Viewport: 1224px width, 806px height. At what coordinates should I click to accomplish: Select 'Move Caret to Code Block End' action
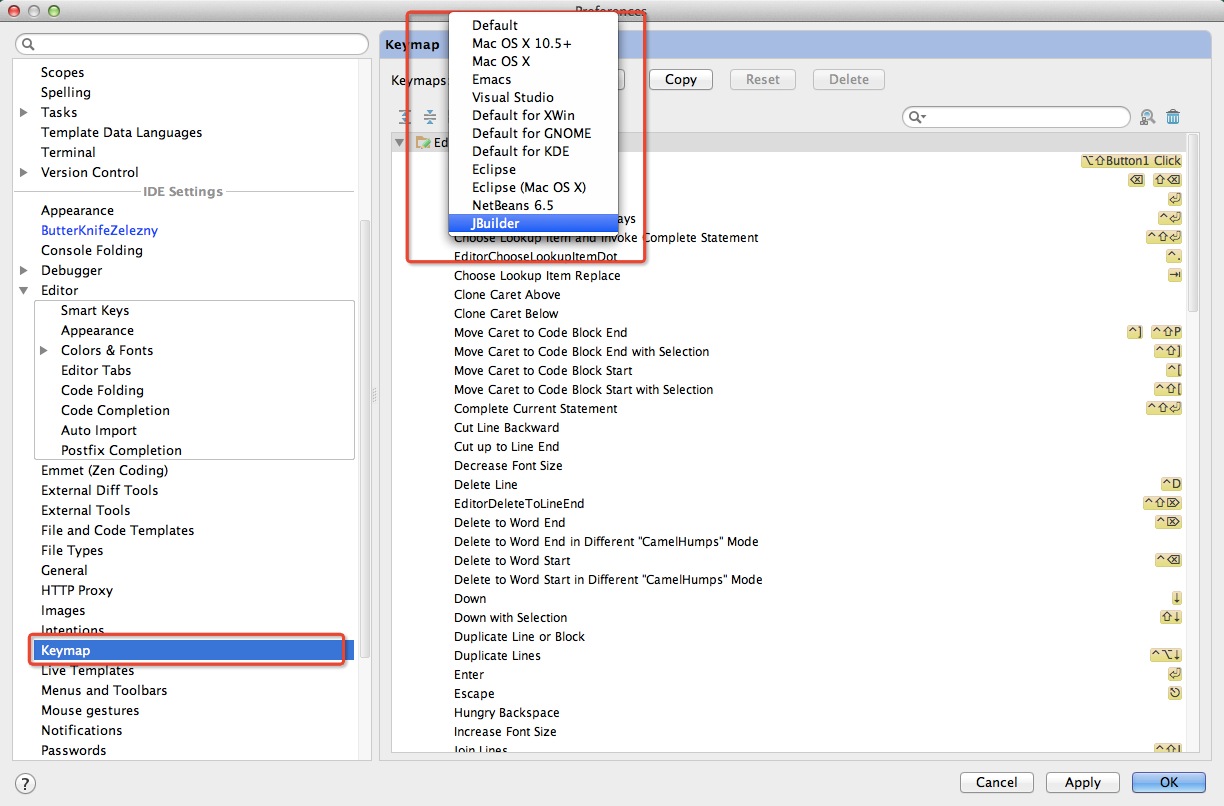[x=541, y=333]
